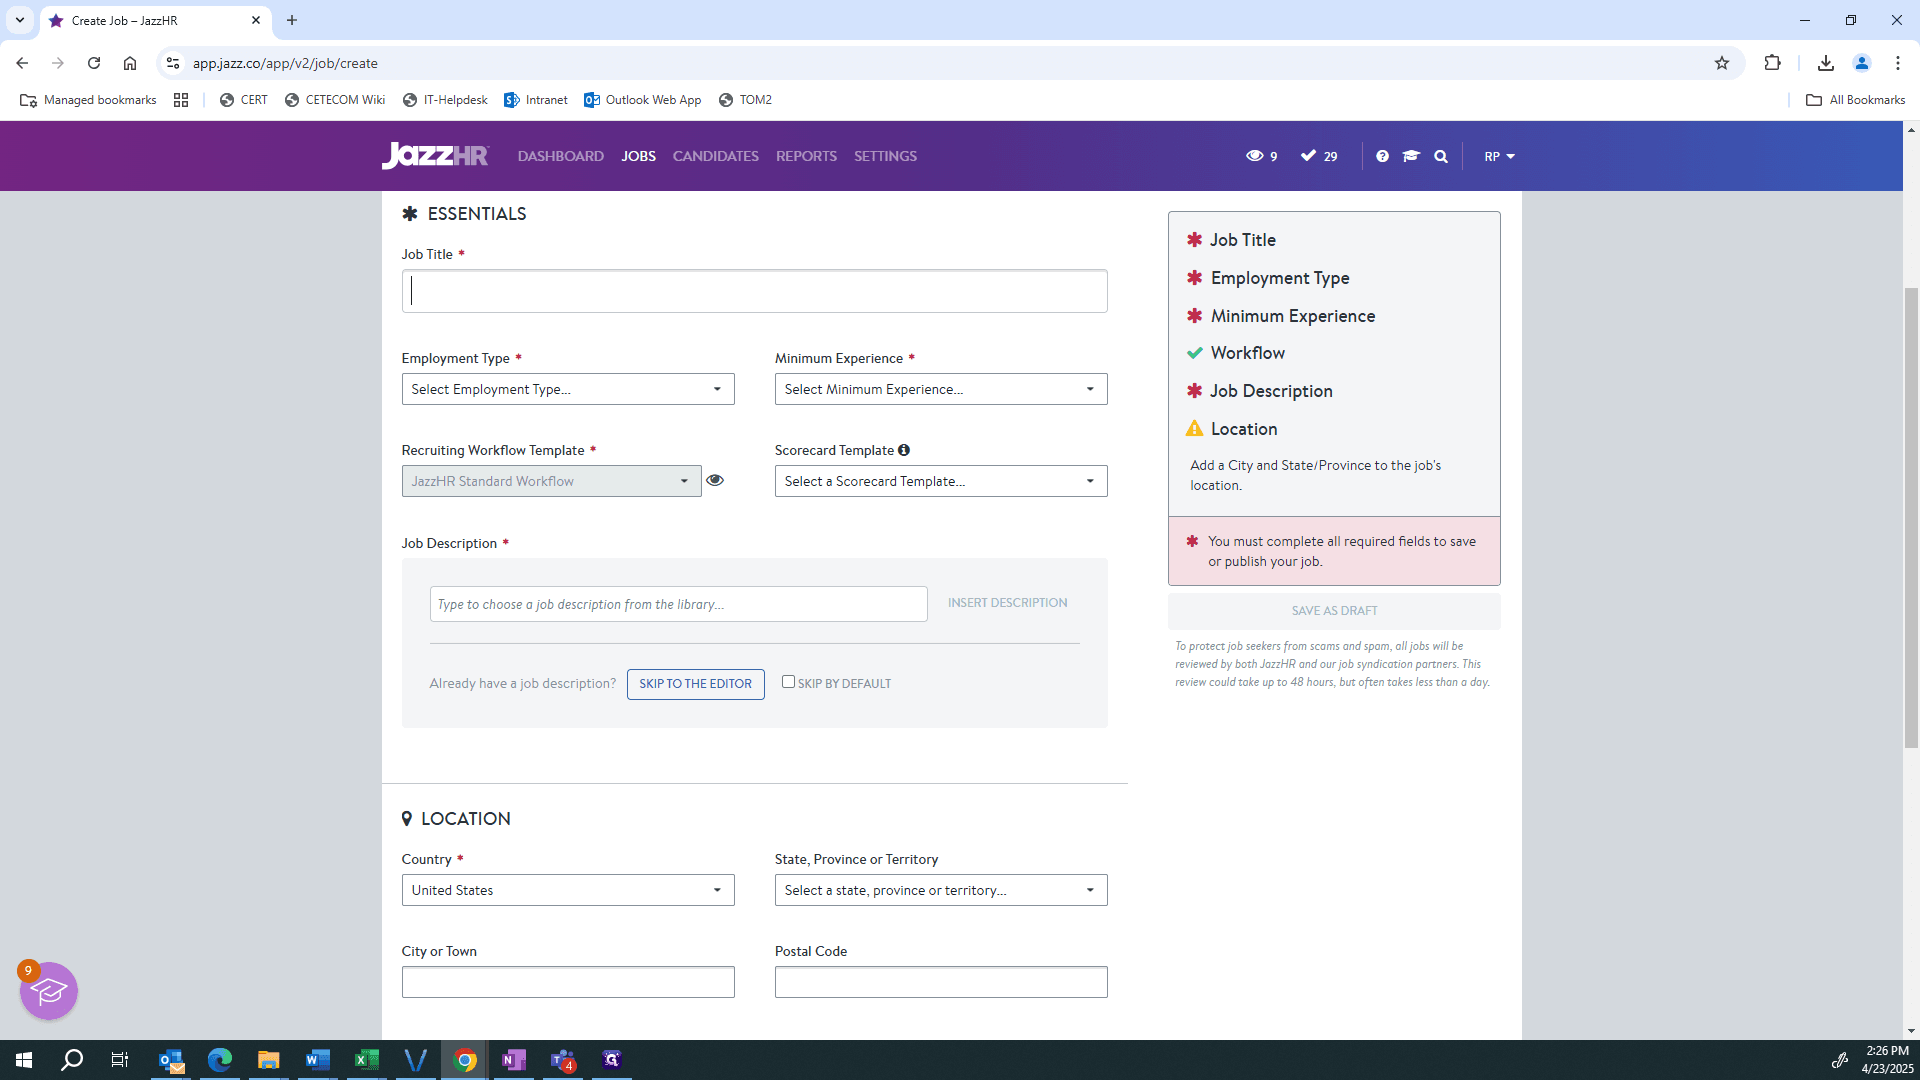The height and width of the screenshot is (1080, 1920).
Task: Open the IT-Helpdesk bookmark
Action: tap(445, 100)
